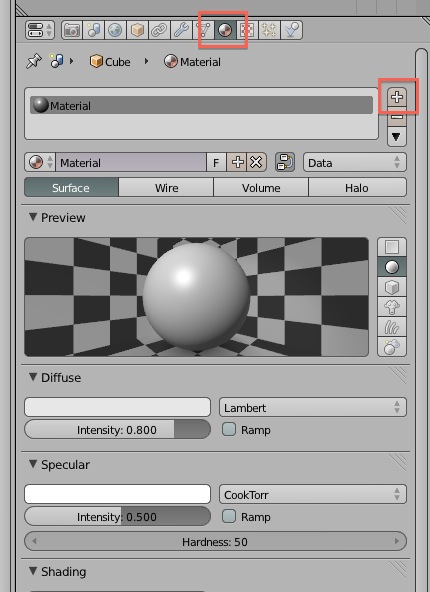
Task: Set preview to large sphere with sky
Action: (392, 347)
